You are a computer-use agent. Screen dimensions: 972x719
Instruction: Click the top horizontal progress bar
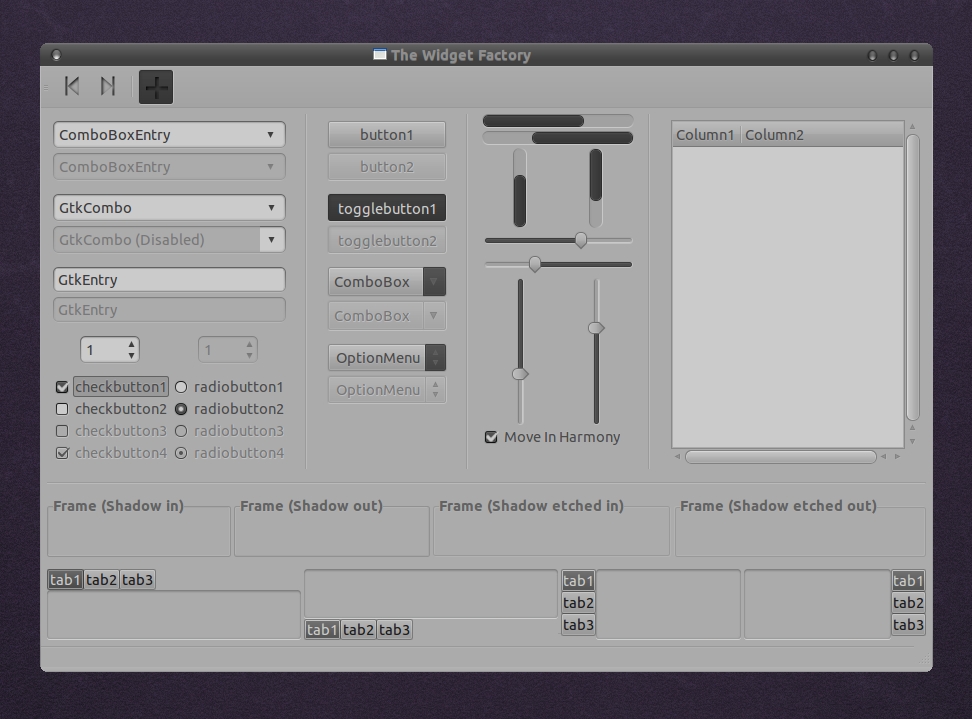click(x=558, y=121)
